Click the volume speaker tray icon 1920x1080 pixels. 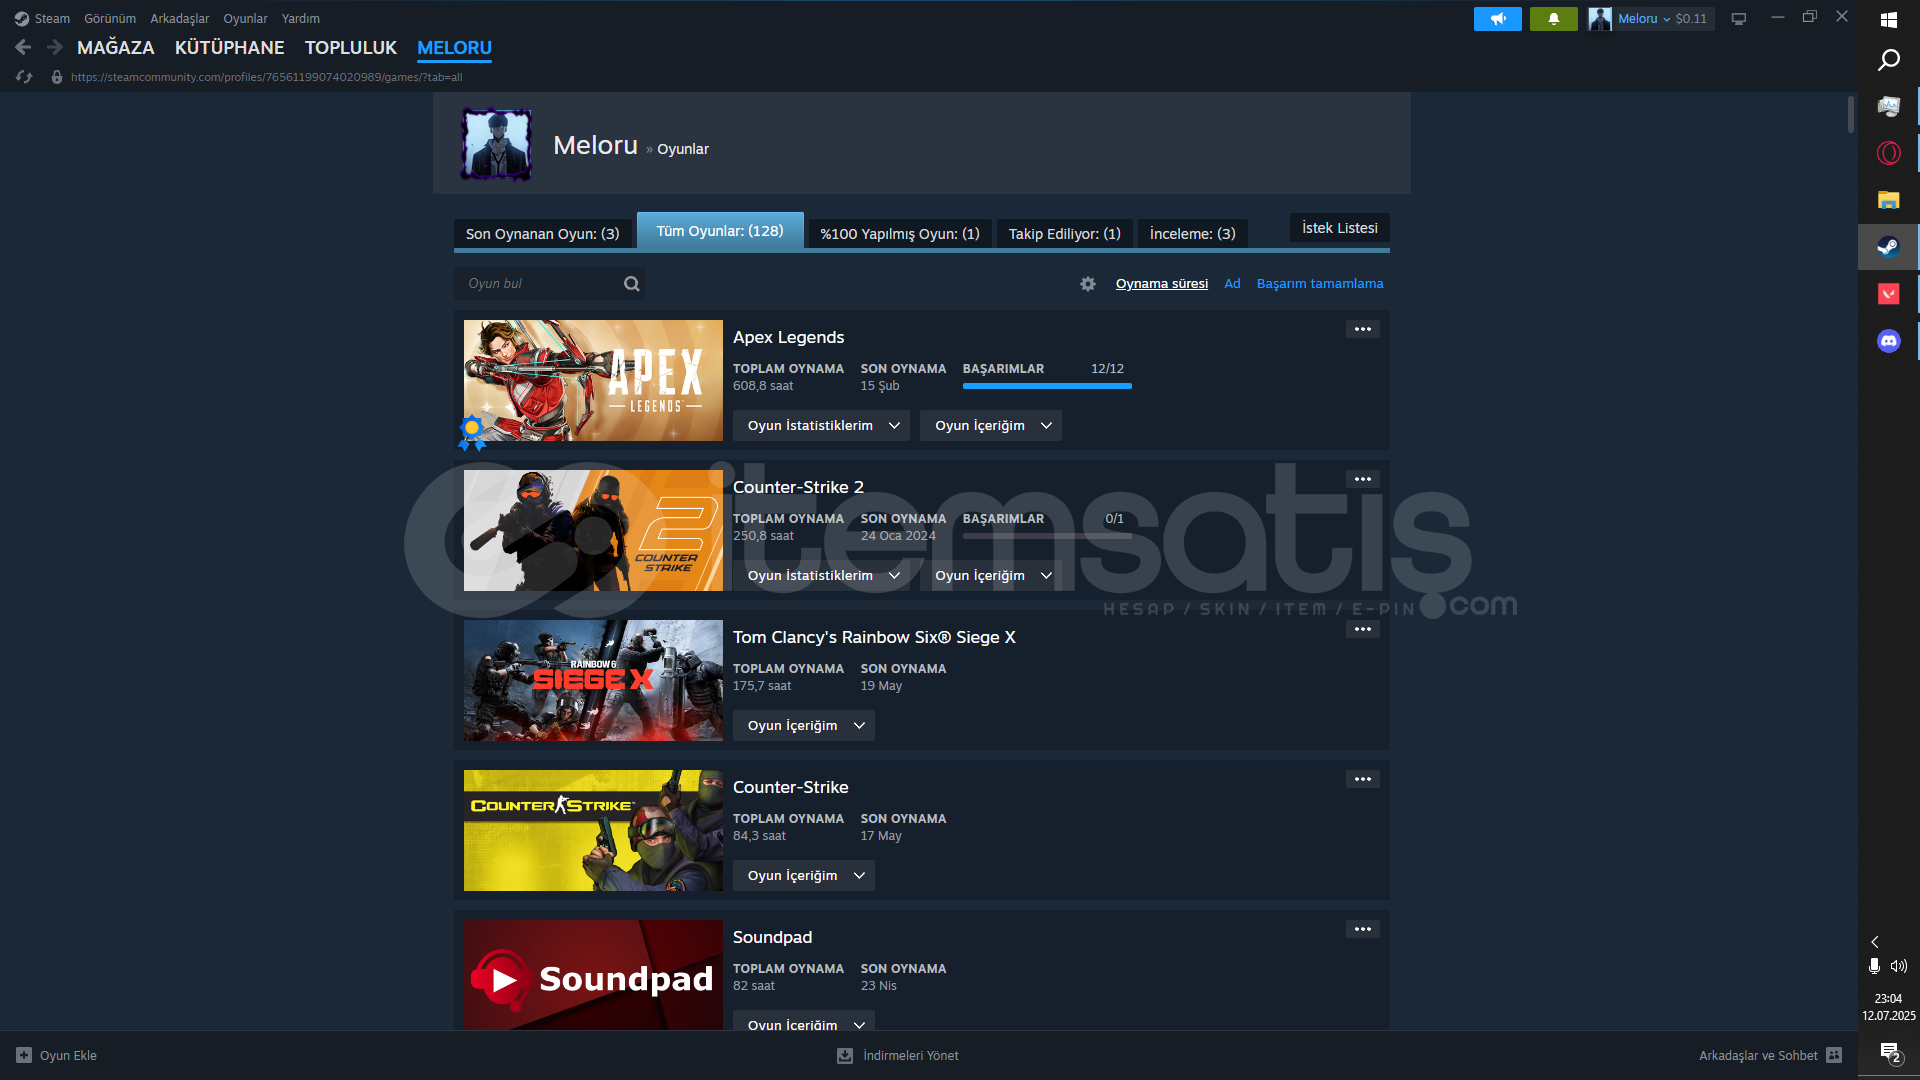1899,966
